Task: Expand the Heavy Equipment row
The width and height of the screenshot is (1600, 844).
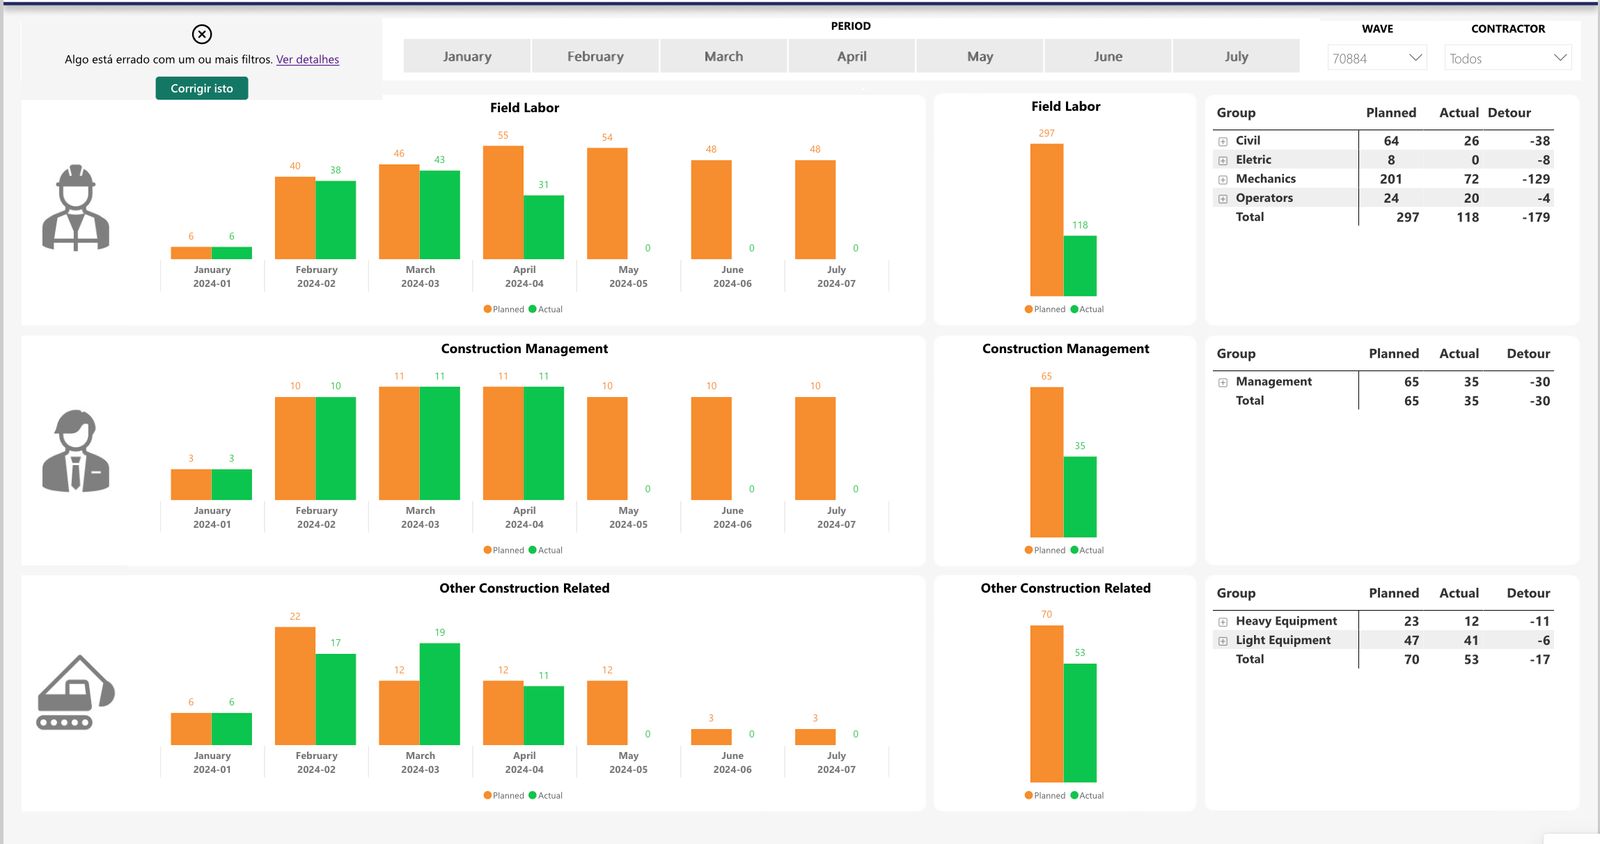Action: click(1223, 622)
